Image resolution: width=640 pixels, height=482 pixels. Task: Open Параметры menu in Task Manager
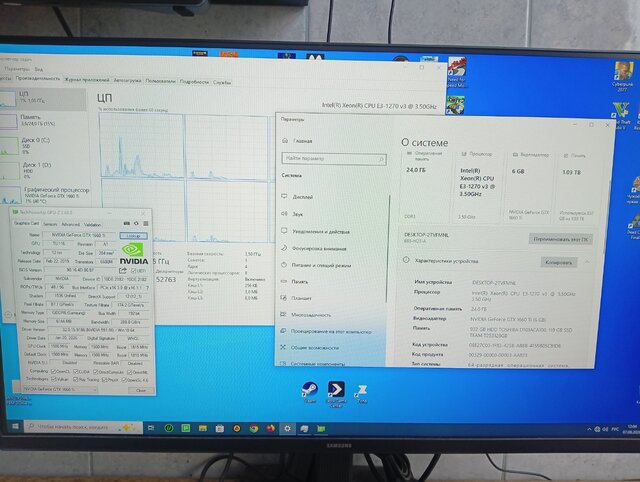(17, 69)
